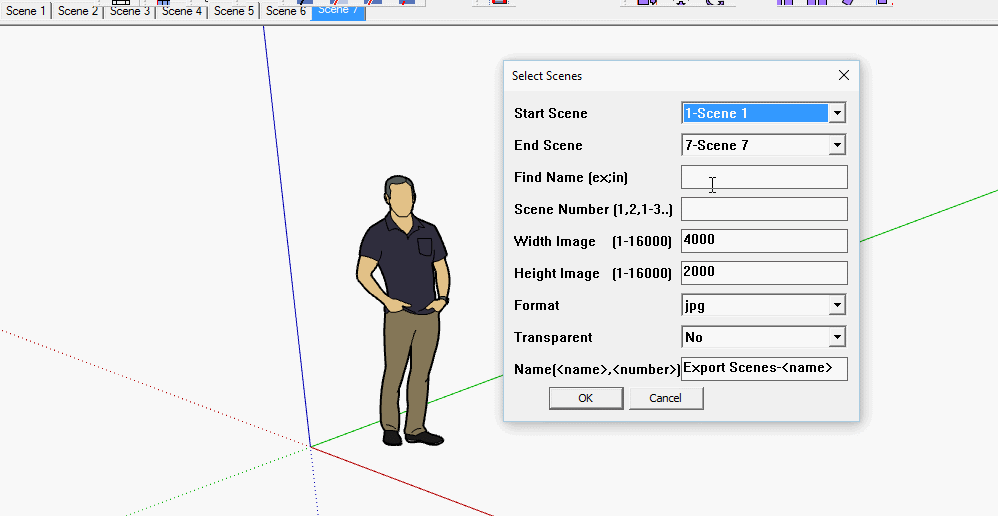Expand the Start Scene dropdown
Screen dimensions: 998x516
coord(837,113)
